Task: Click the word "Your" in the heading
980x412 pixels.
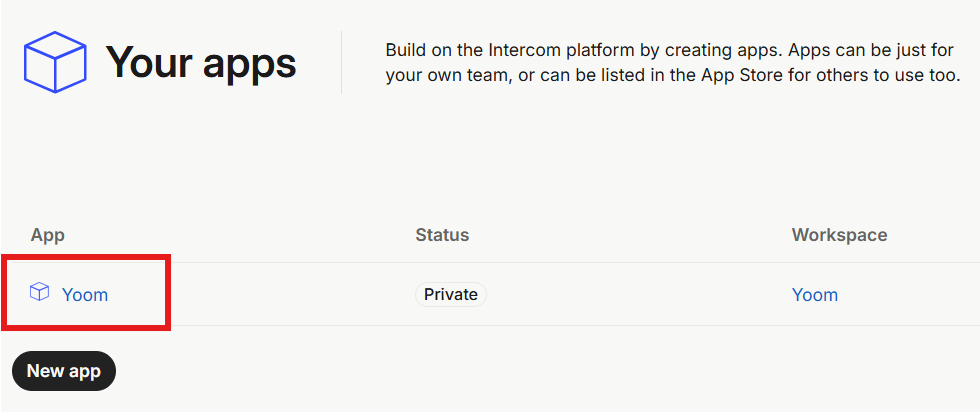Action: pos(150,63)
